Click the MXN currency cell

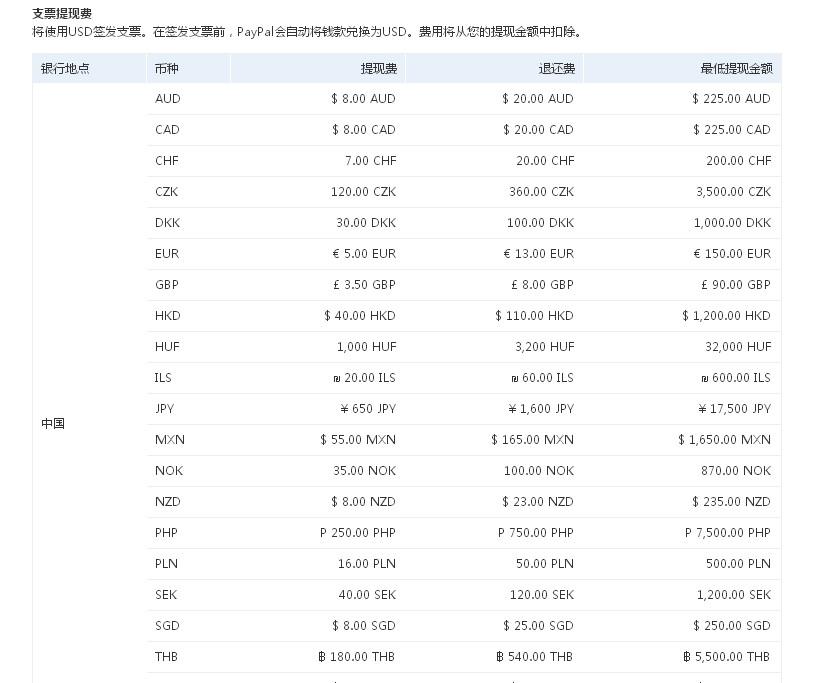pos(170,439)
